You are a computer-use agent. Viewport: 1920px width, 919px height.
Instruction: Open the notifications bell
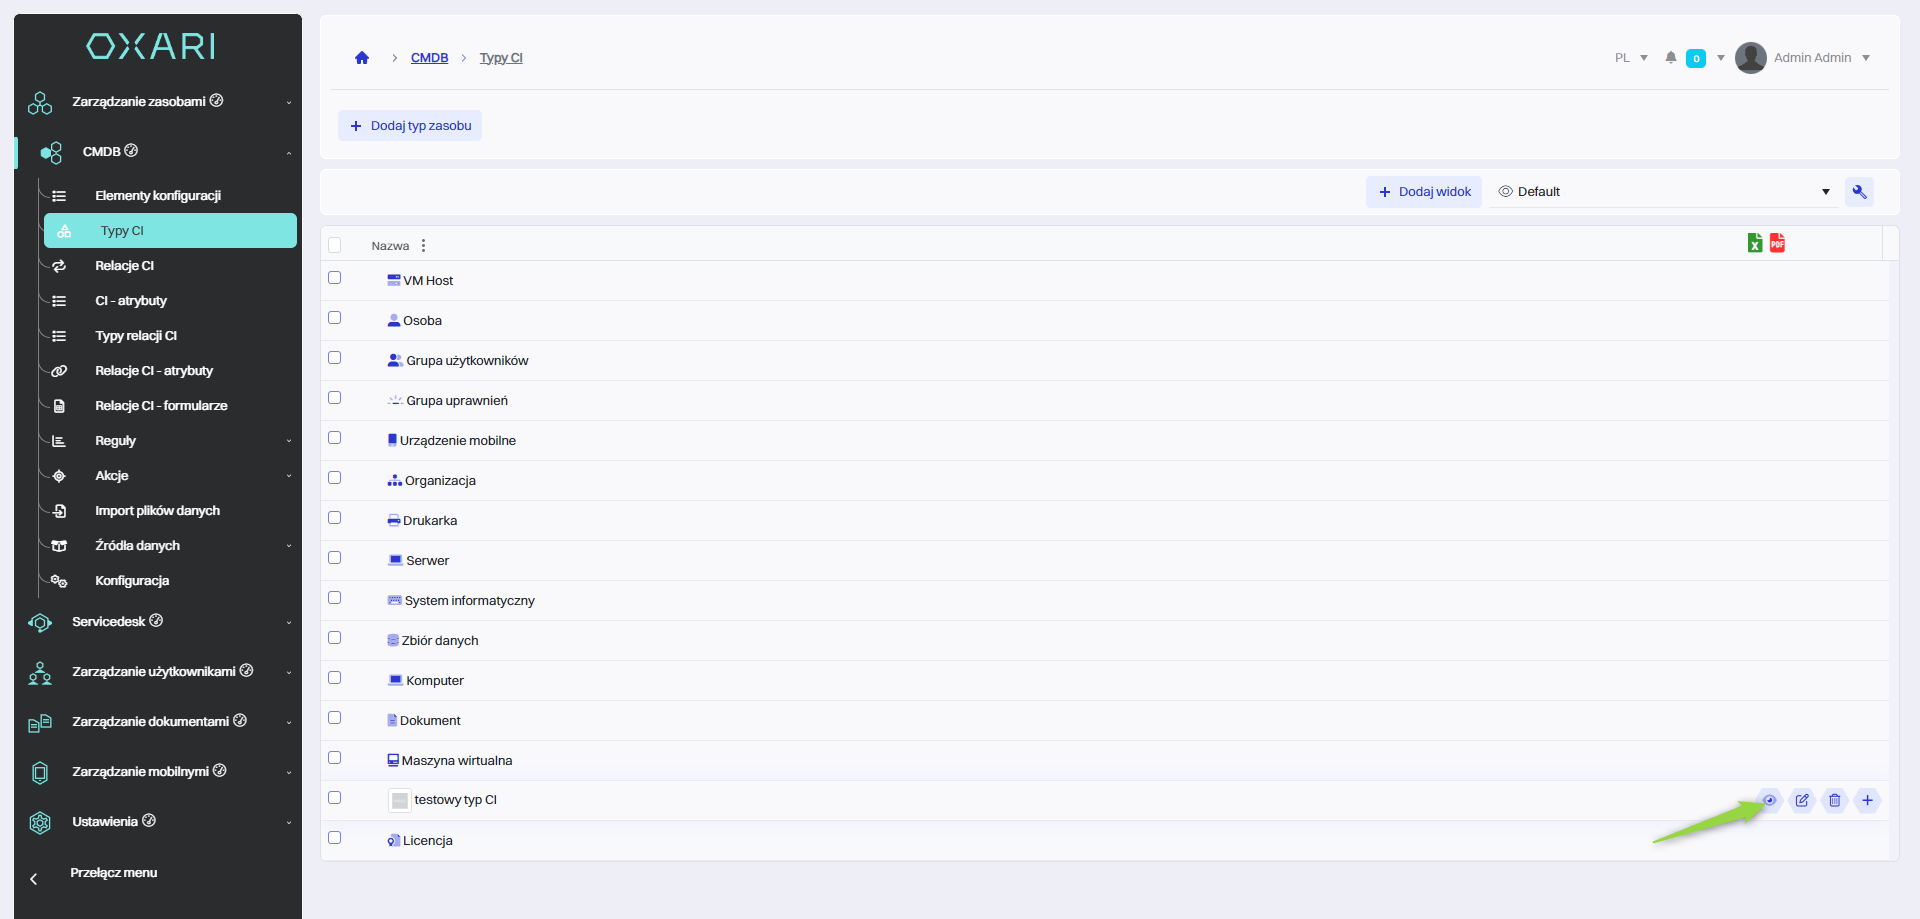(x=1671, y=58)
